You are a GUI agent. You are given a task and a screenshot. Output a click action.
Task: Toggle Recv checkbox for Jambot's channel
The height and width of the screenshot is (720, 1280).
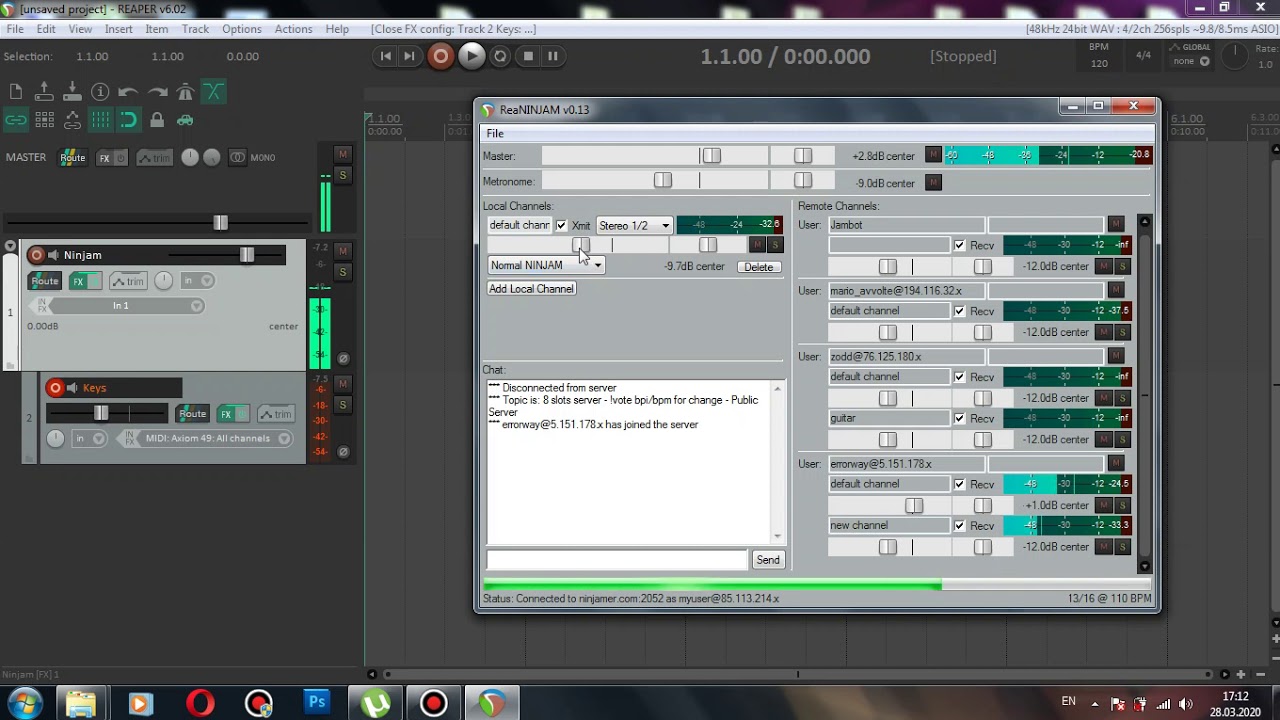point(960,245)
